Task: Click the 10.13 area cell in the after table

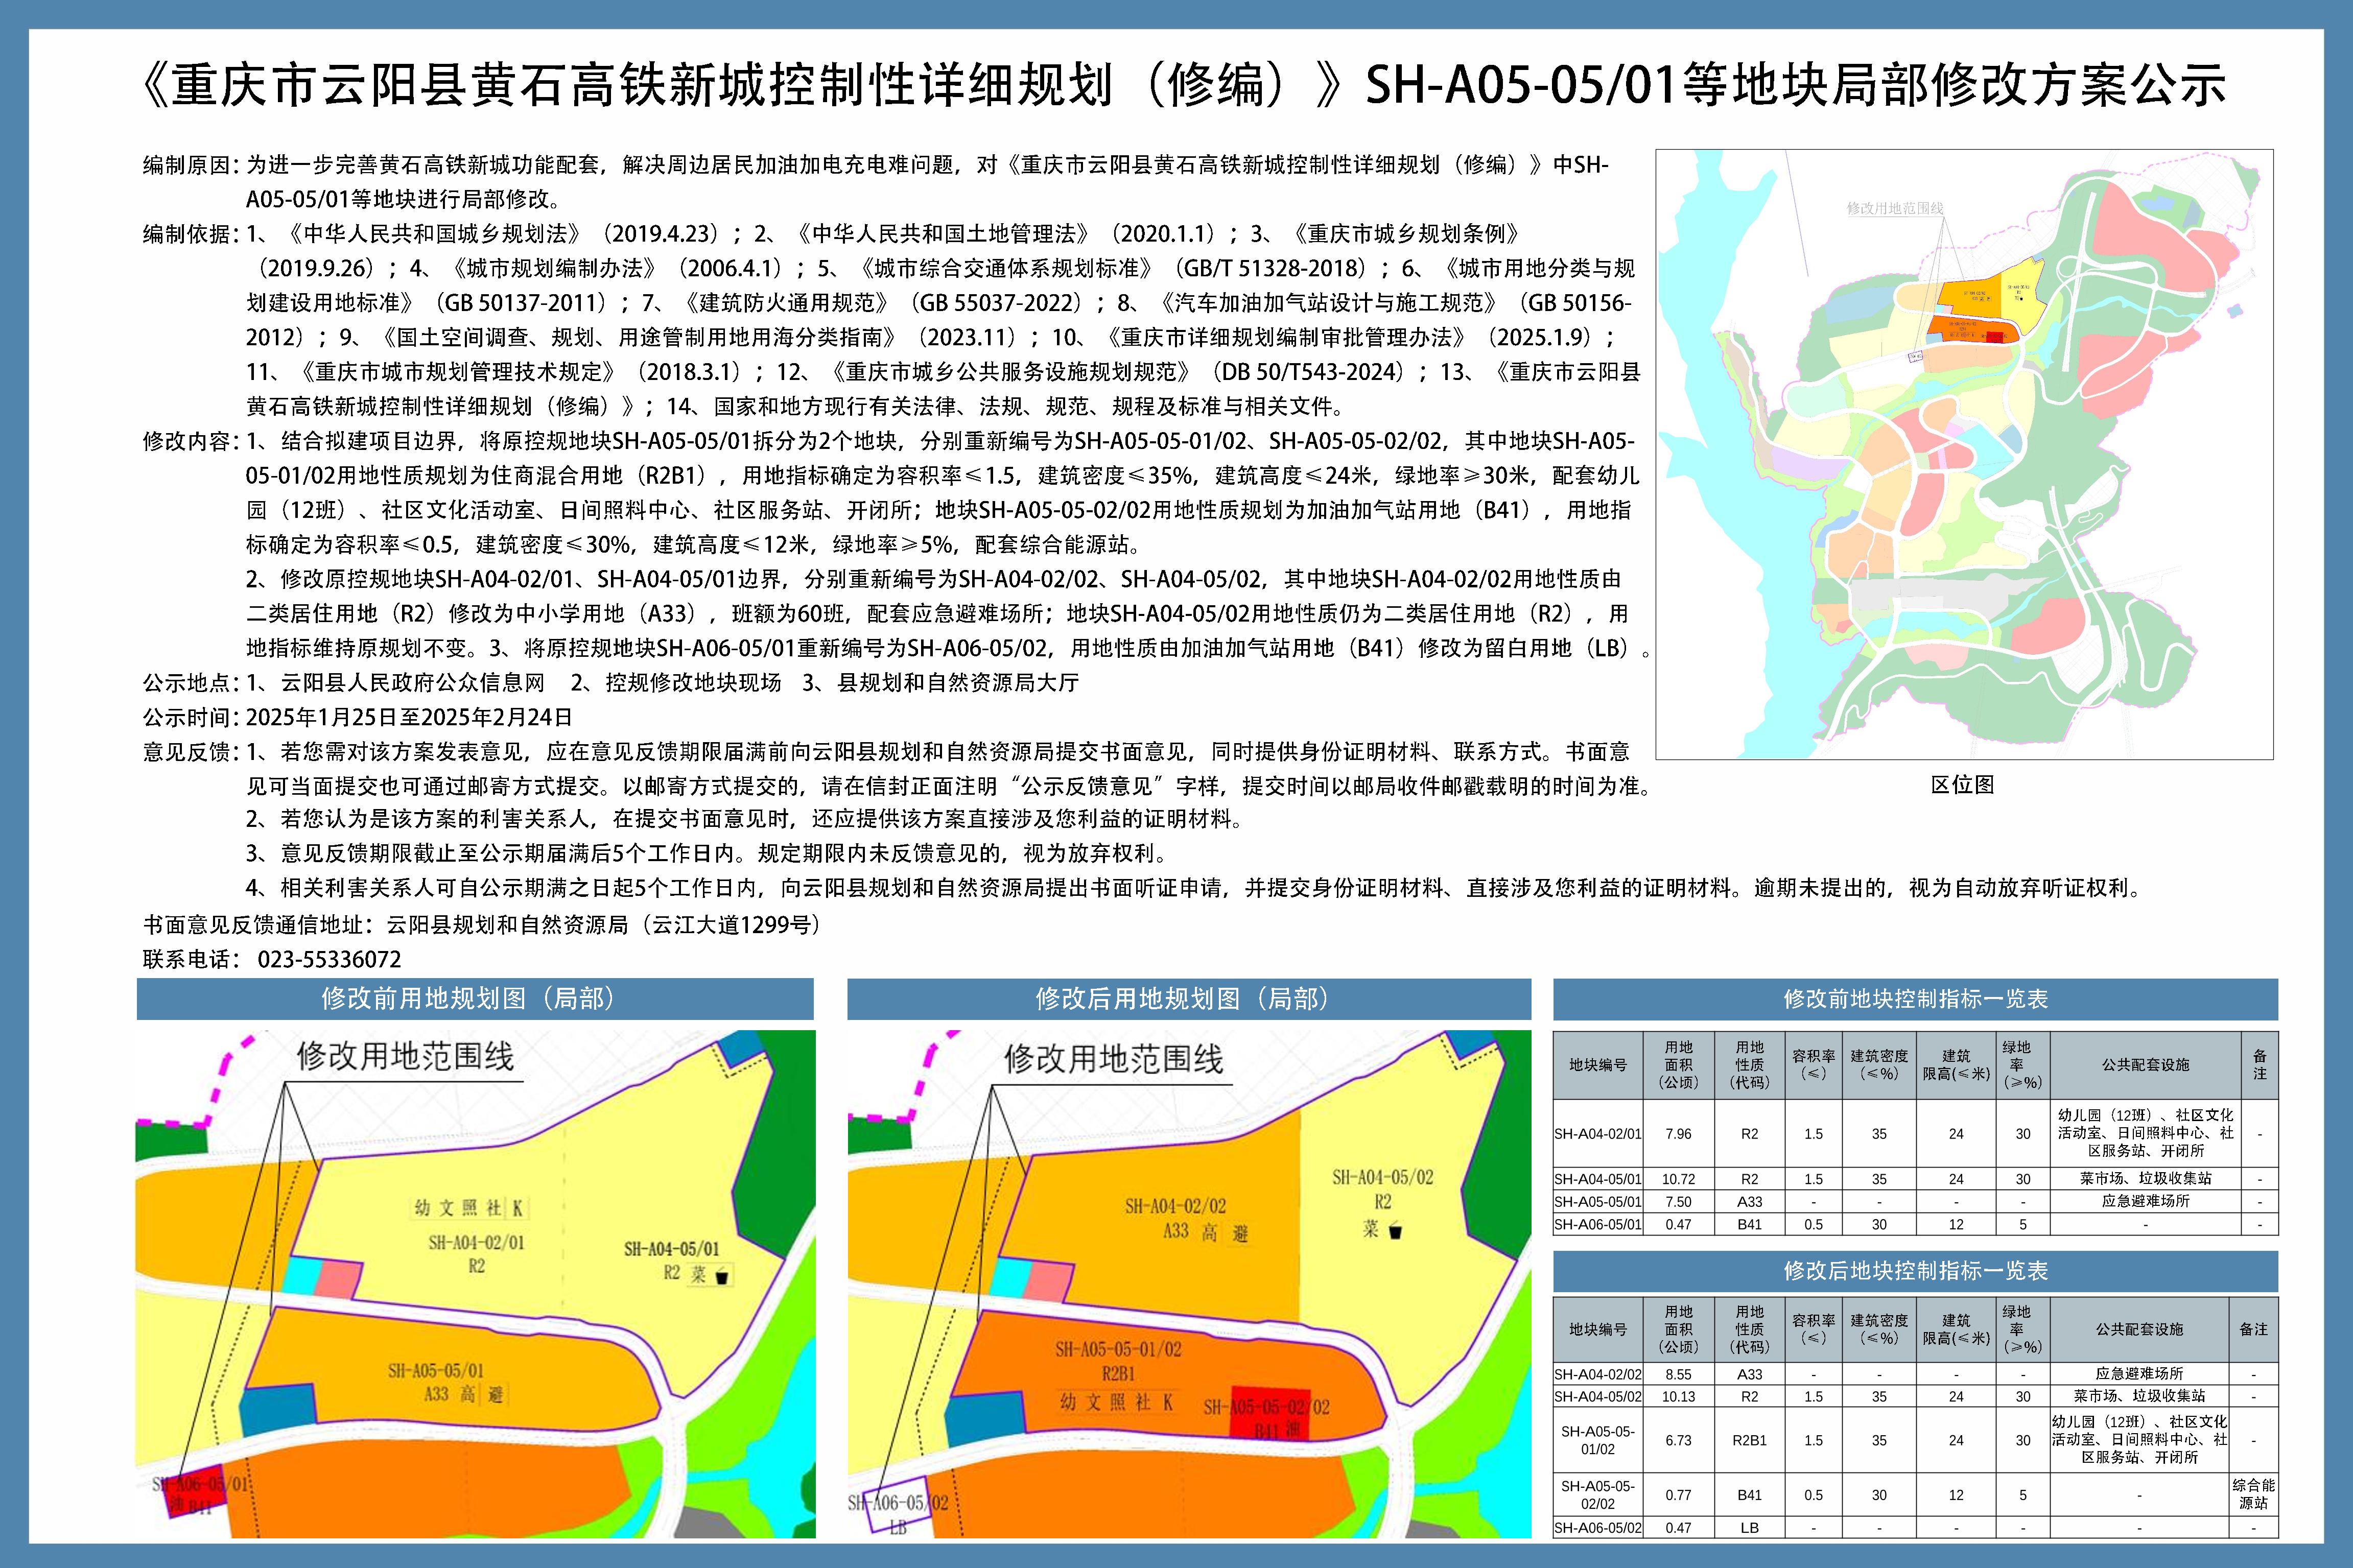Action: (1679, 1397)
